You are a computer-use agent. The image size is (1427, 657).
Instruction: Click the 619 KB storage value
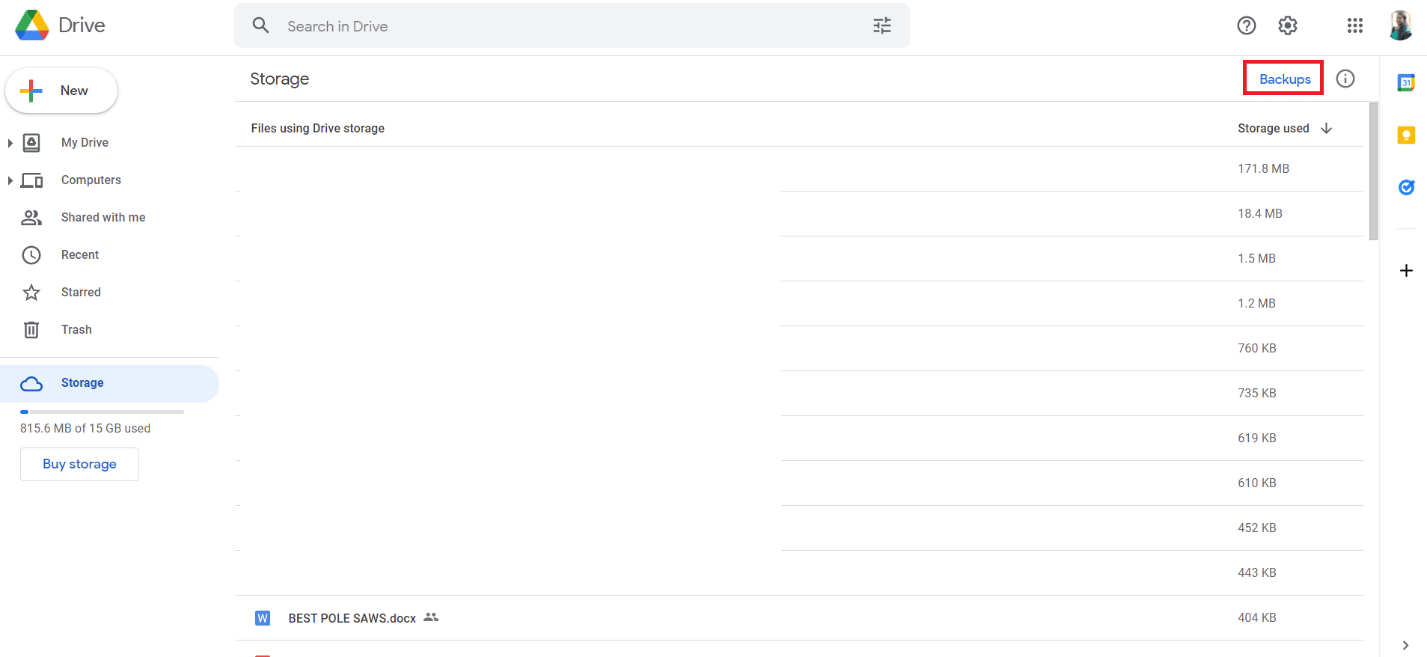tap(1257, 438)
